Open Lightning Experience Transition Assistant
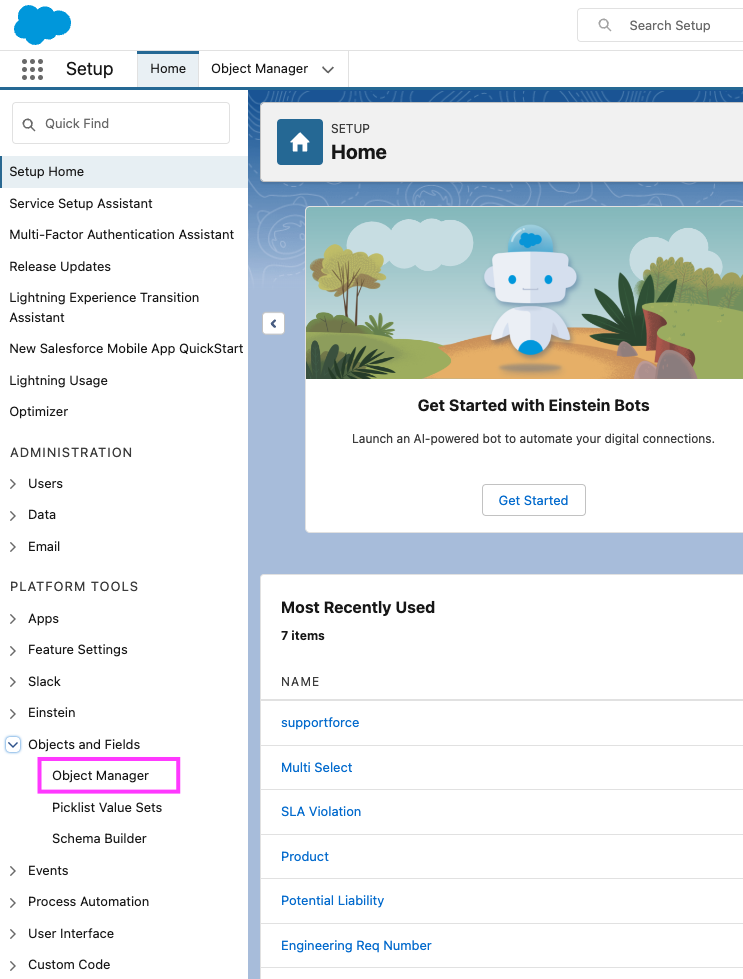Screen dimensions: 743x979 (x=104, y=307)
